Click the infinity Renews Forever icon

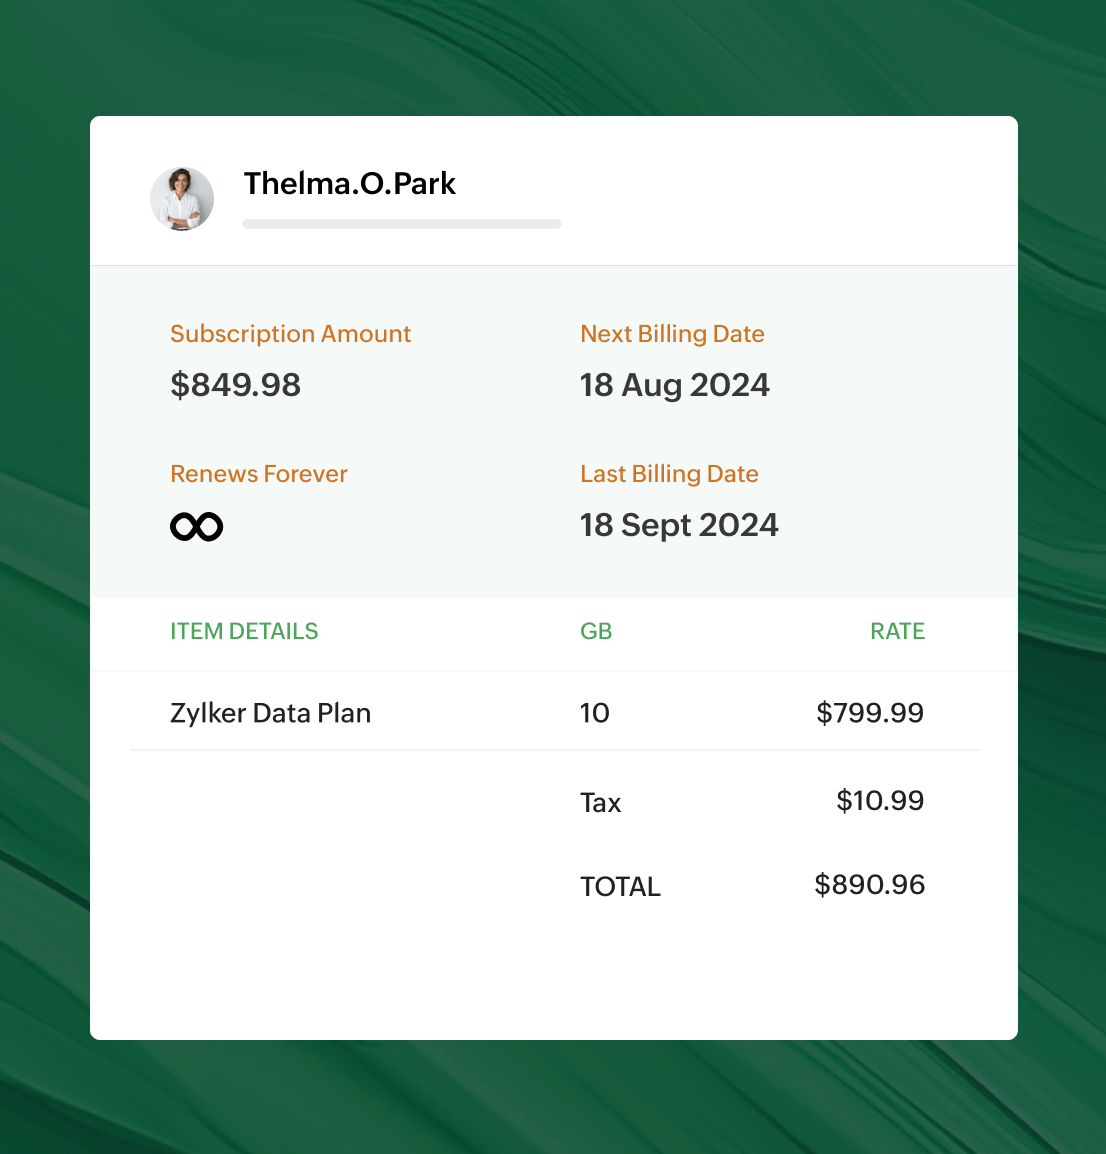pyautogui.click(x=197, y=524)
